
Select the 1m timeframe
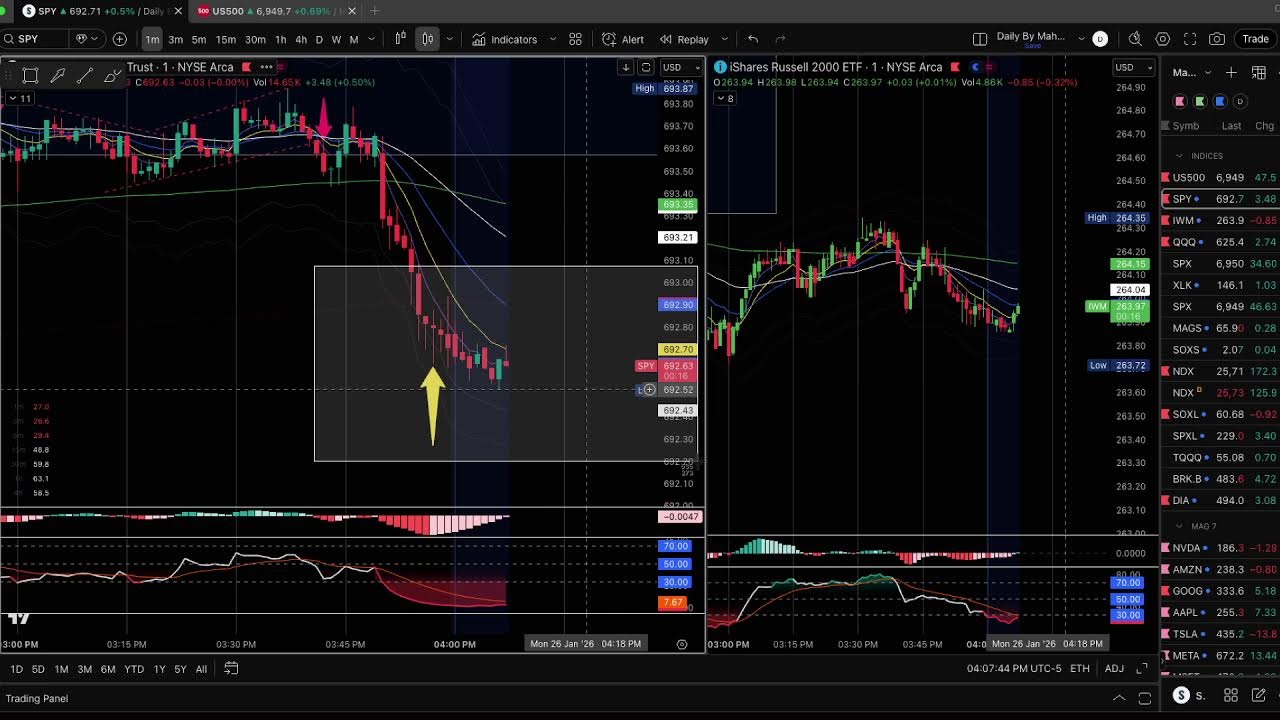pos(152,39)
